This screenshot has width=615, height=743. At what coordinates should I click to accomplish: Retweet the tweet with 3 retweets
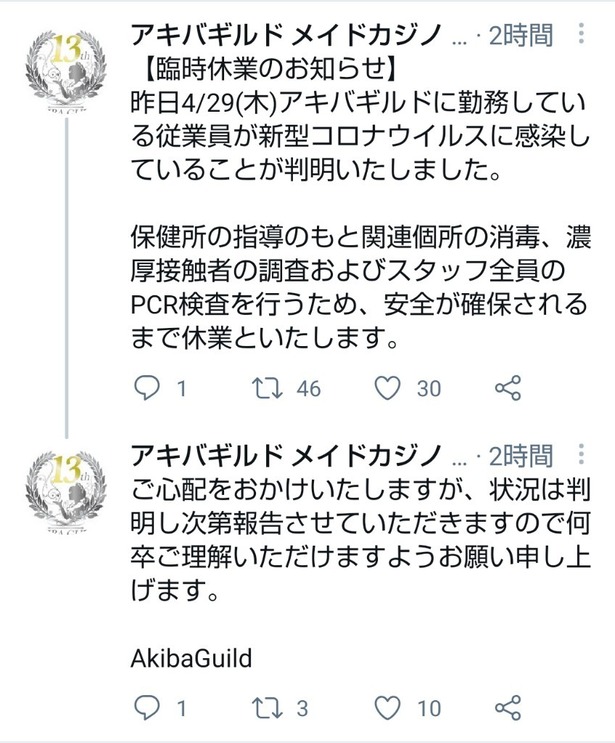264,709
